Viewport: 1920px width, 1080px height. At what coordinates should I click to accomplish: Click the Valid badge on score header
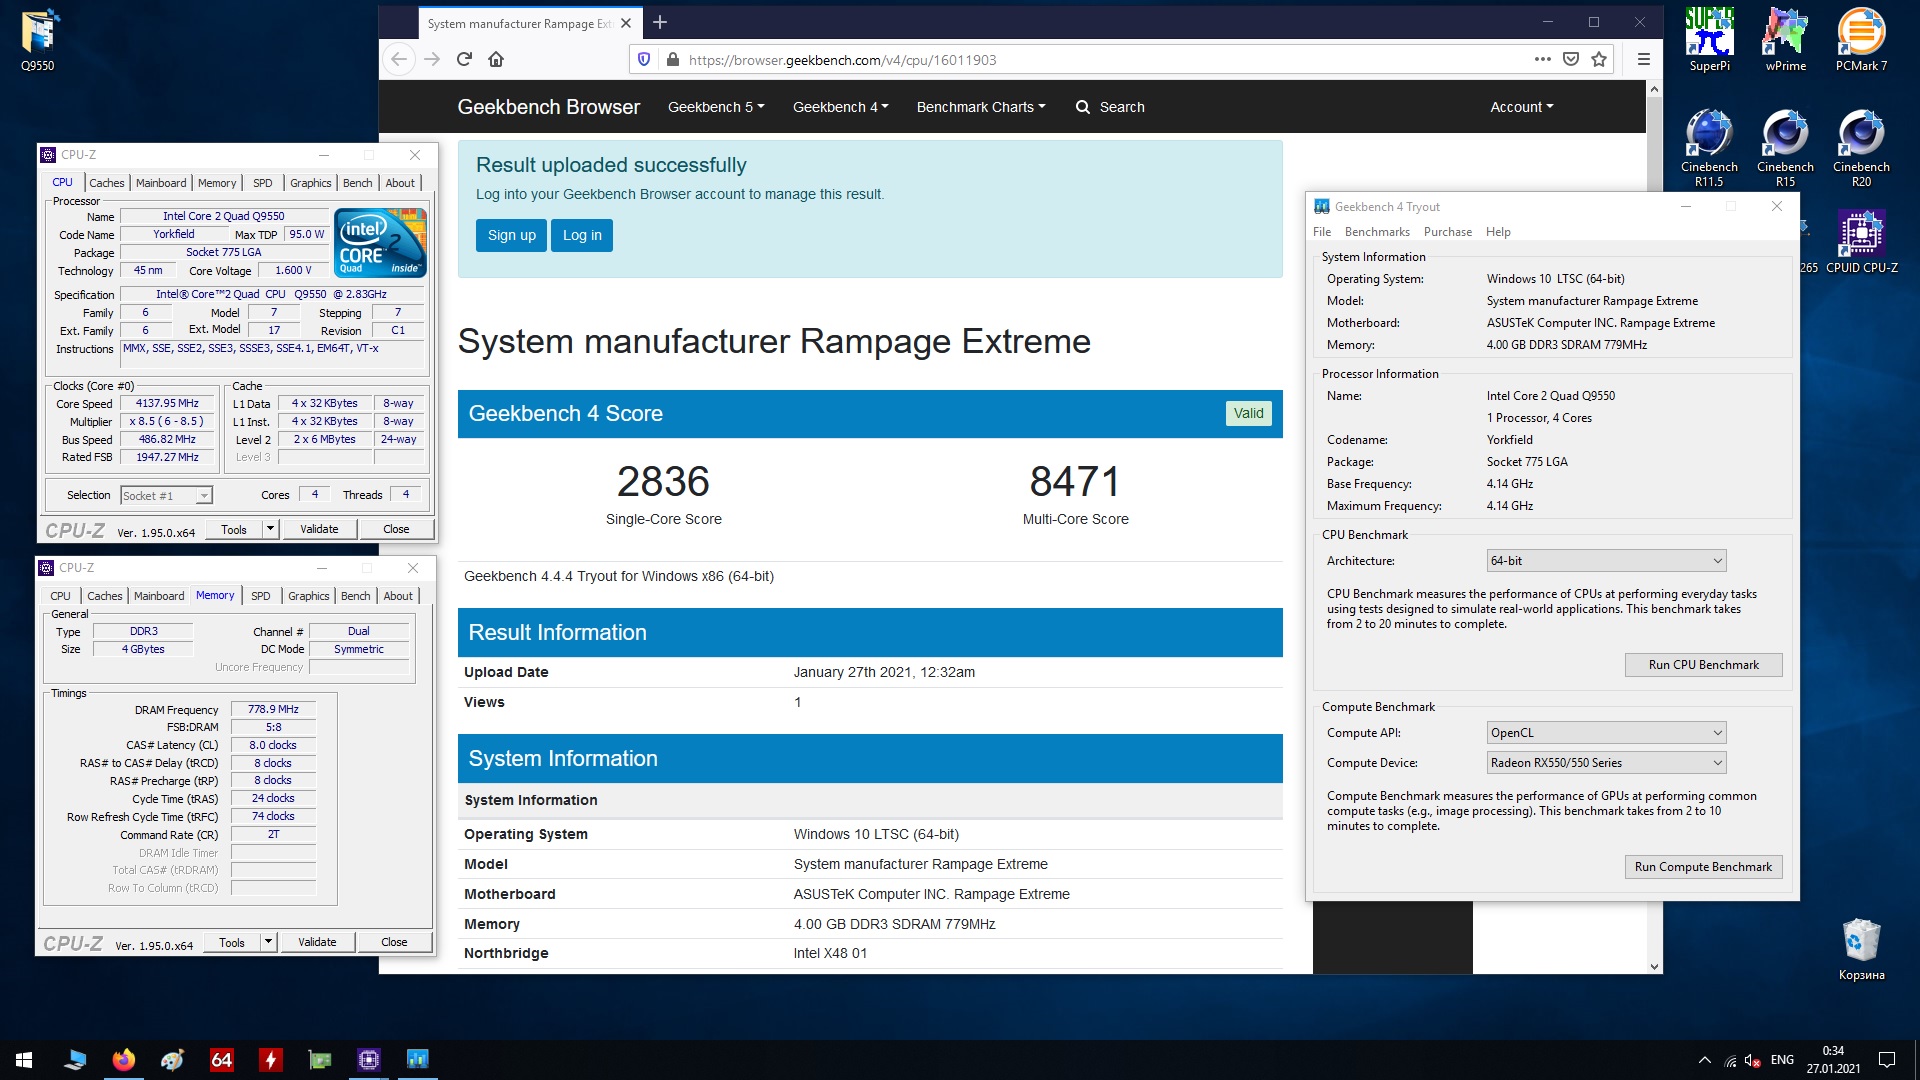click(x=1248, y=413)
